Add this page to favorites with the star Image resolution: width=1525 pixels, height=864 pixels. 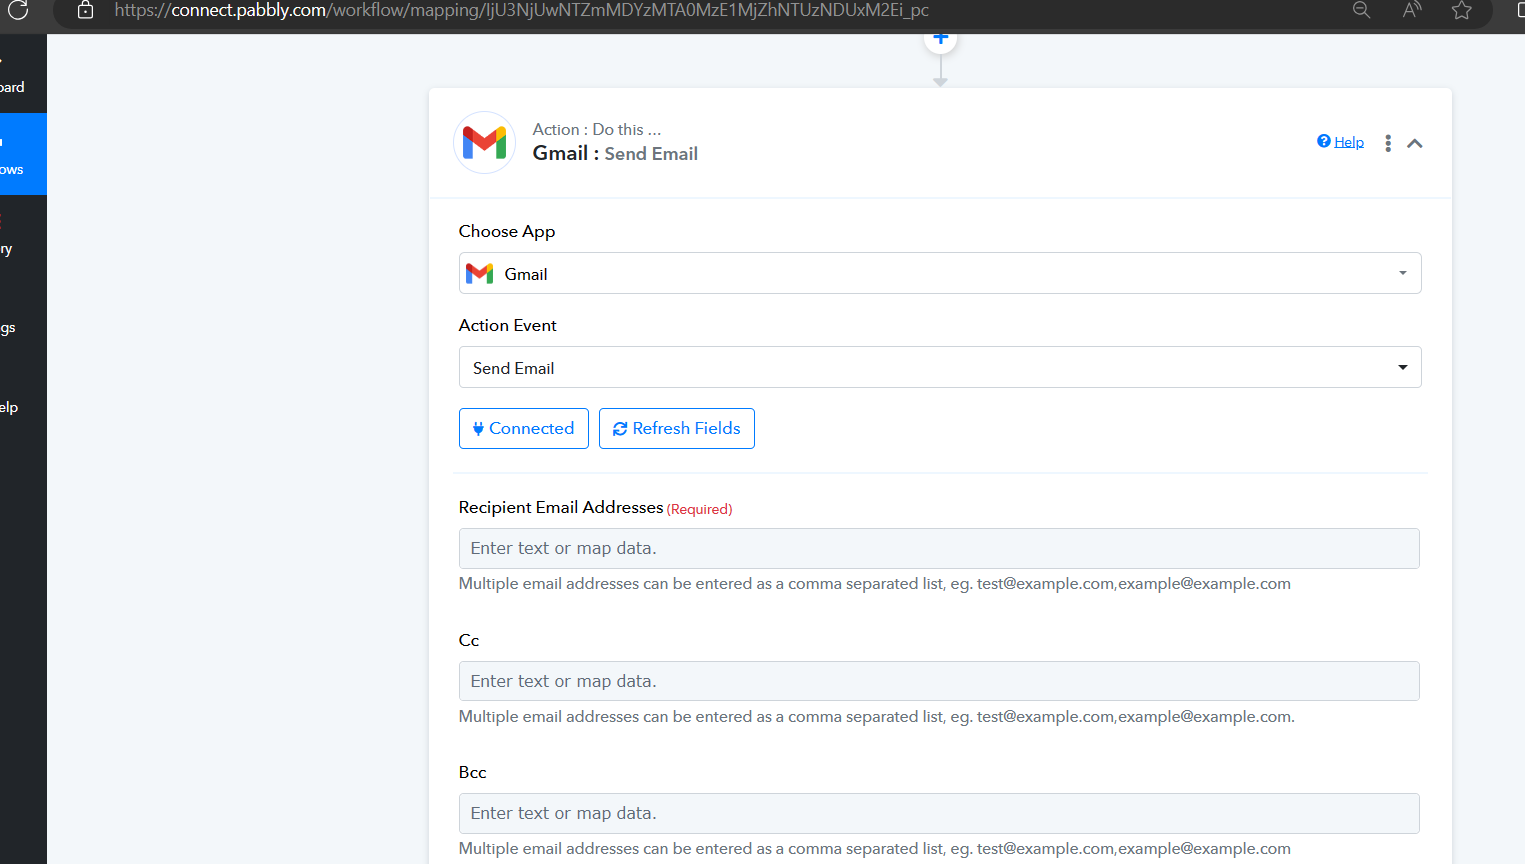(x=1462, y=10)
